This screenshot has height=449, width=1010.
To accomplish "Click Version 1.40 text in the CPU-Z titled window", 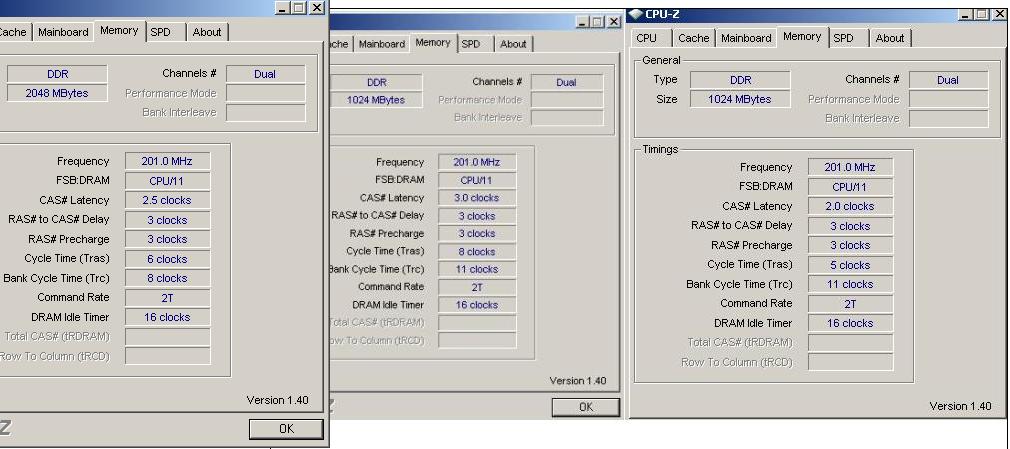I will point(960,406).
